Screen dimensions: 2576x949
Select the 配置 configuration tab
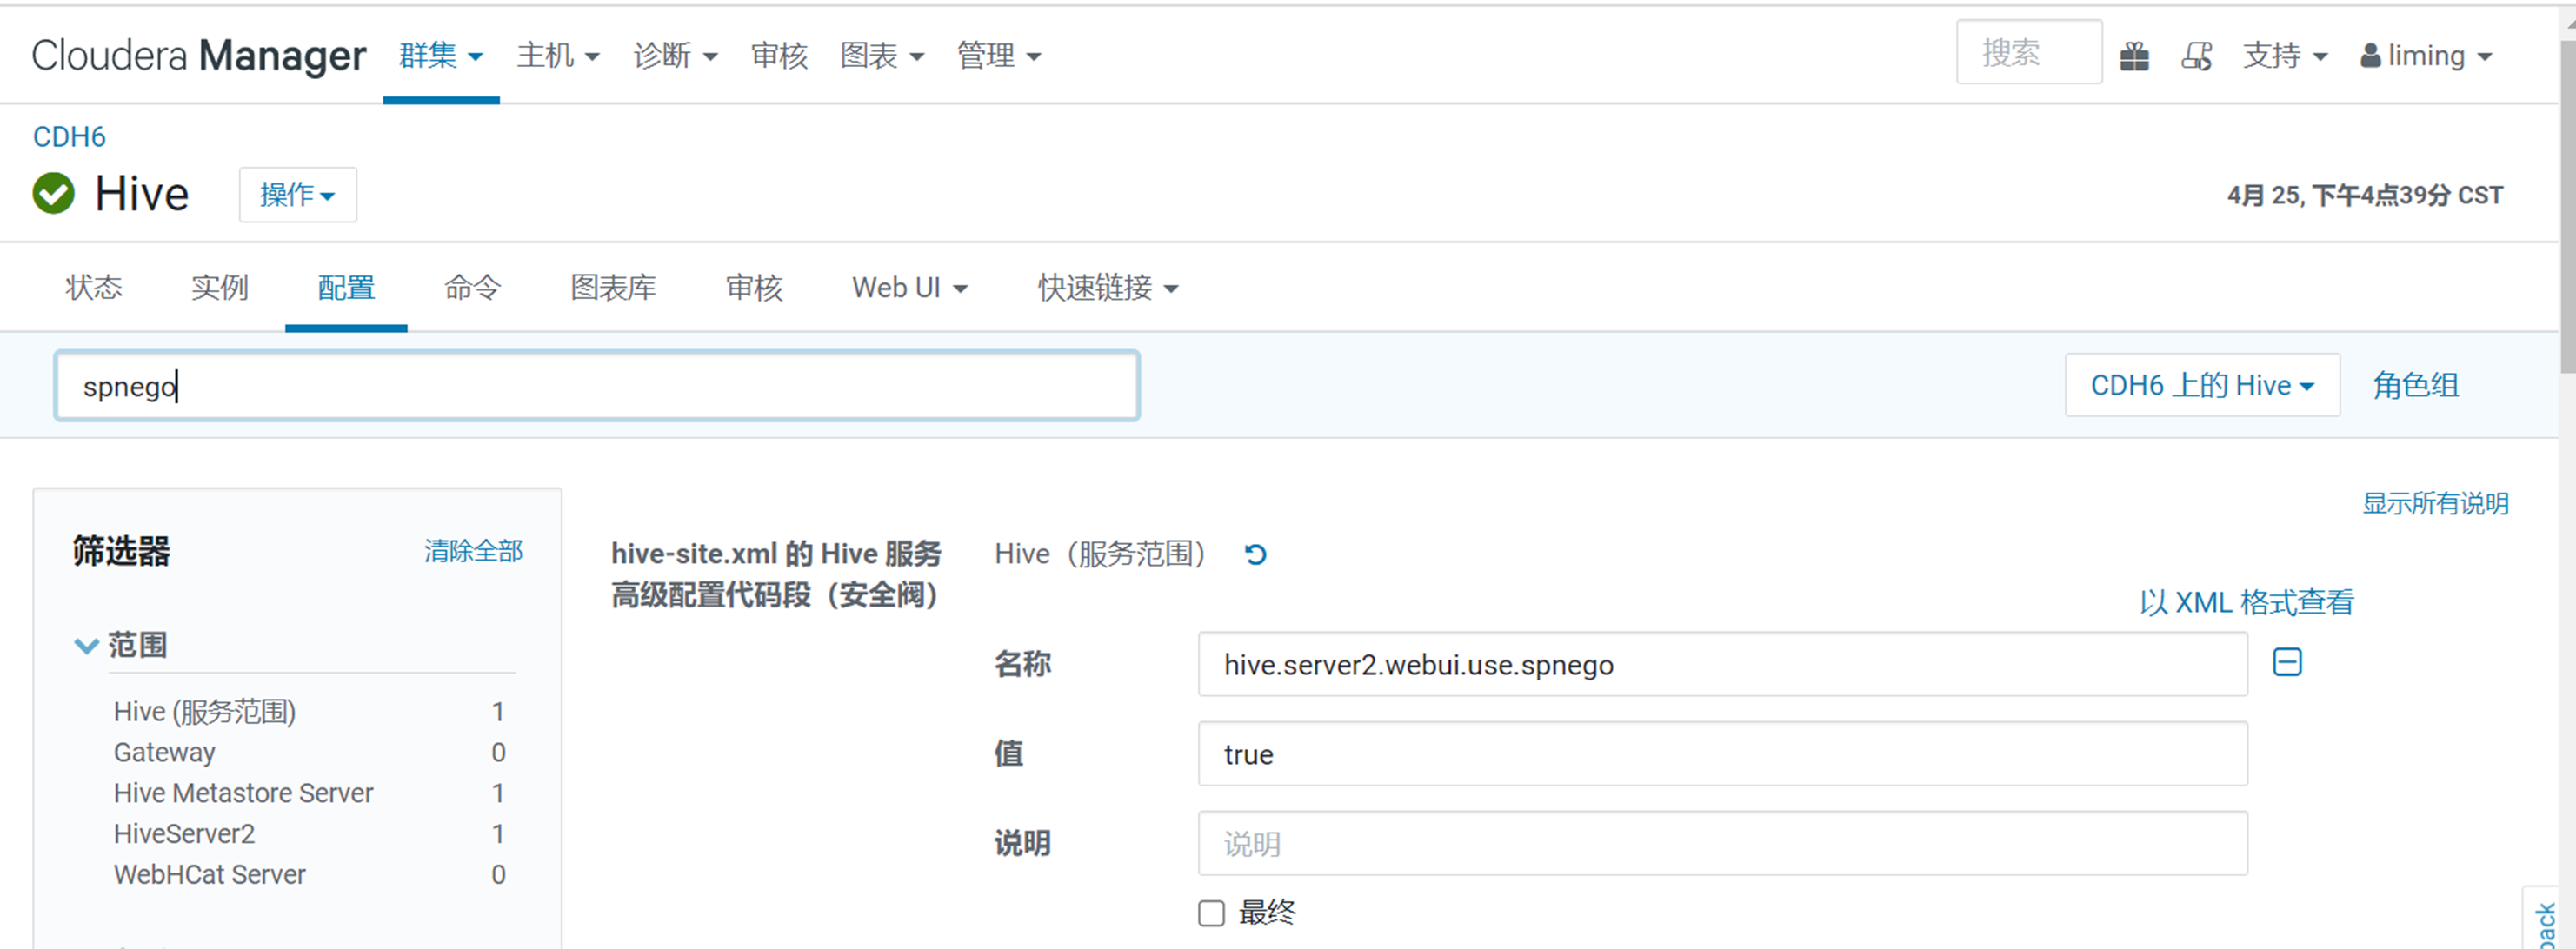(346, 288)
